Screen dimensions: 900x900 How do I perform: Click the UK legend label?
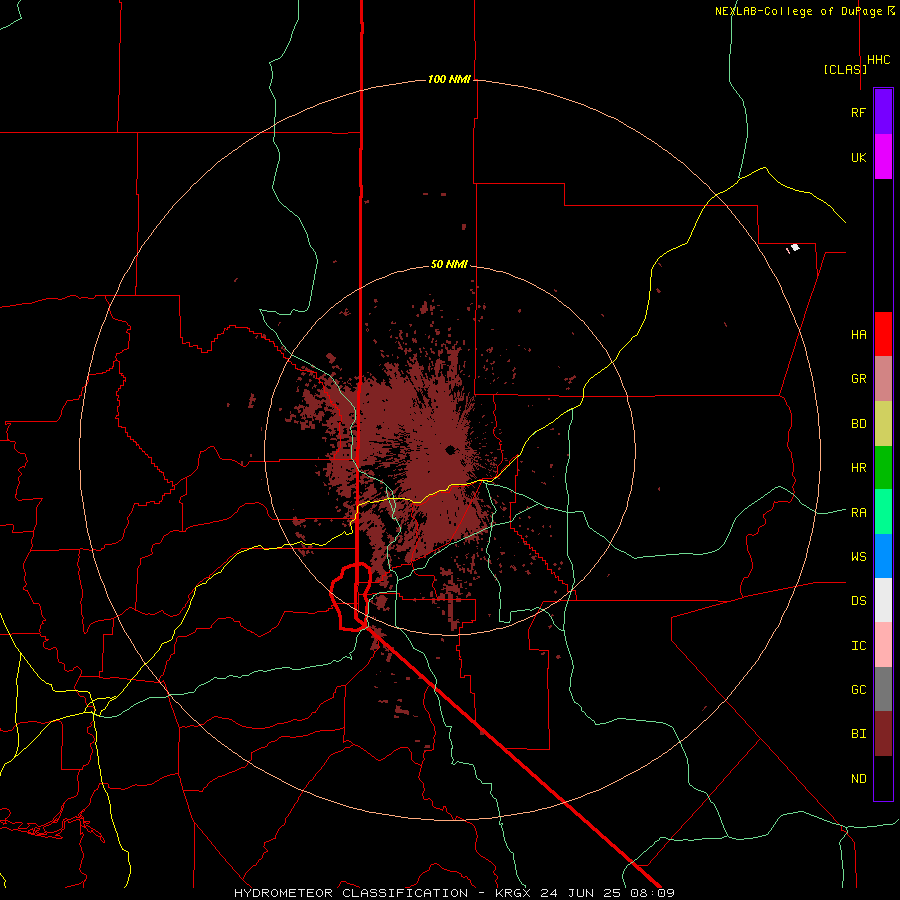(x=858, y=157)
